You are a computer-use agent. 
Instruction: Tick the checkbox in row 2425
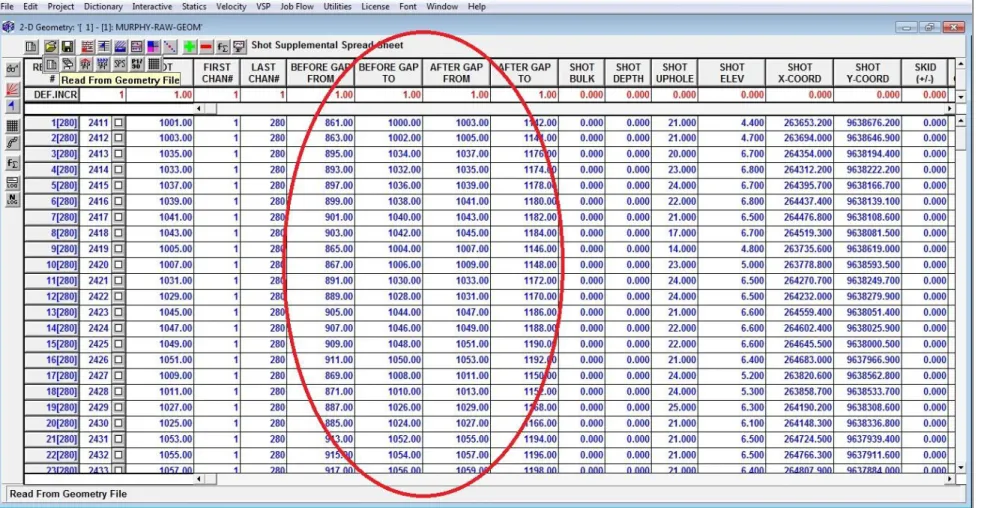click(x=118, y=344)
